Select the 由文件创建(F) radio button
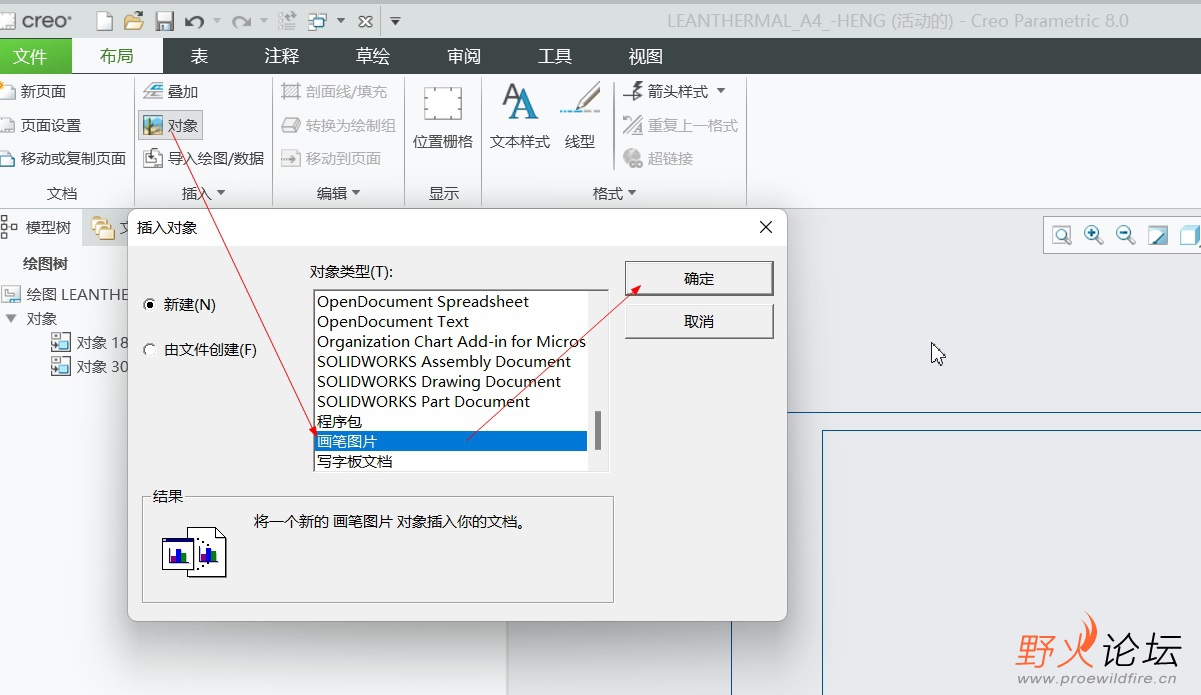The height and width of the screenshot is (695, 1201). 150,350
